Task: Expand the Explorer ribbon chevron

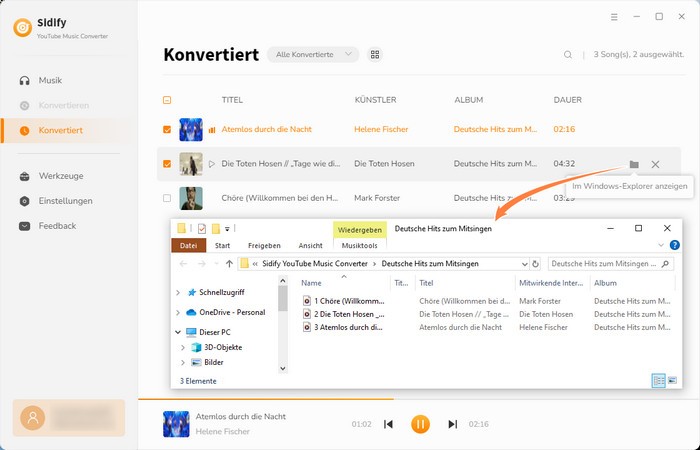Action: tap(661, 245)
